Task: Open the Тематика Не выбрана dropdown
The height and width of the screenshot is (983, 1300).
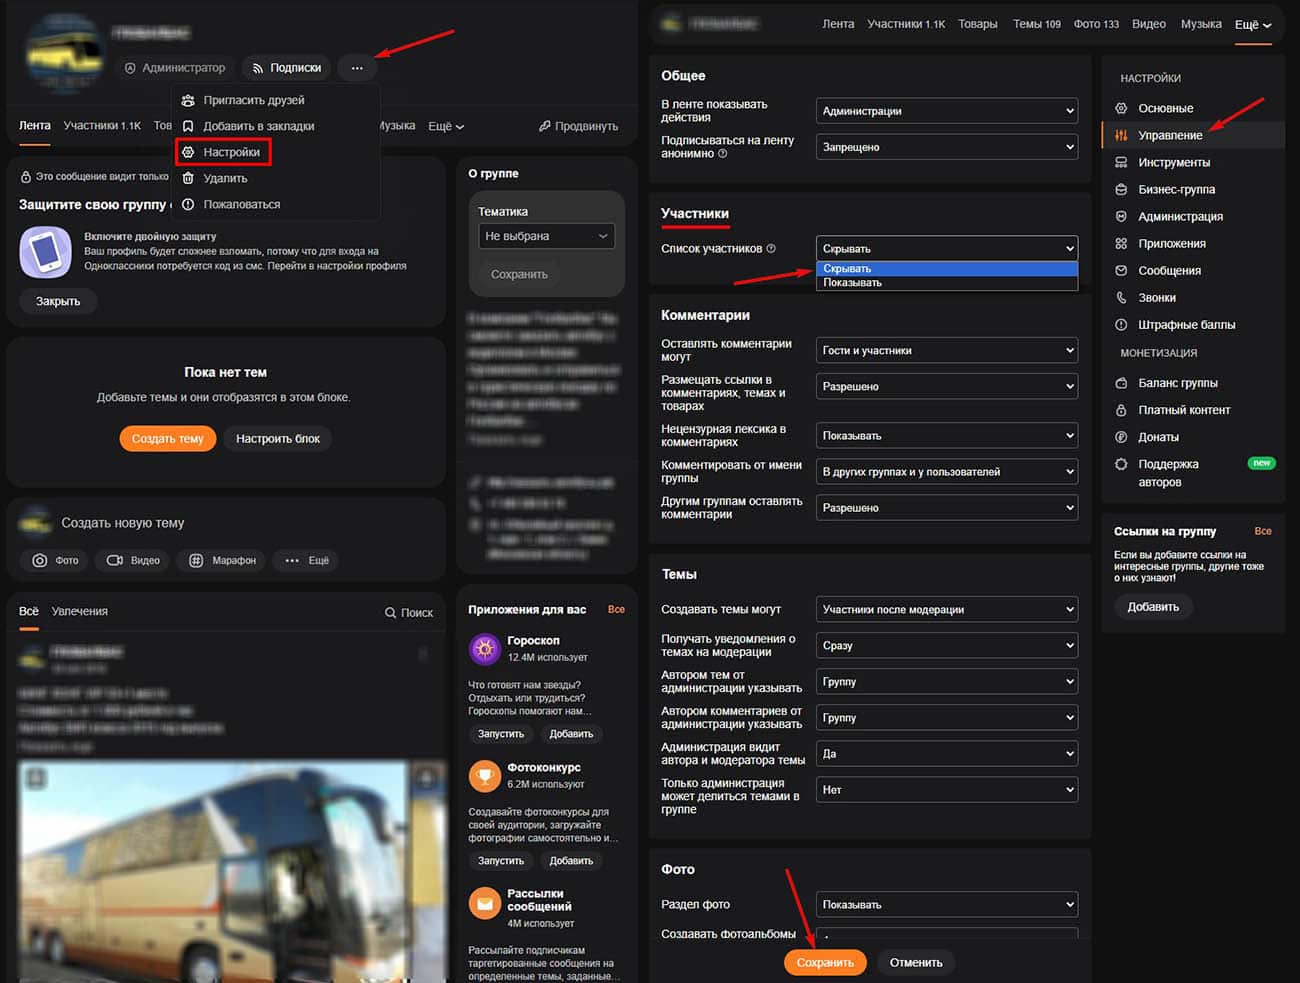Action: 546,236
